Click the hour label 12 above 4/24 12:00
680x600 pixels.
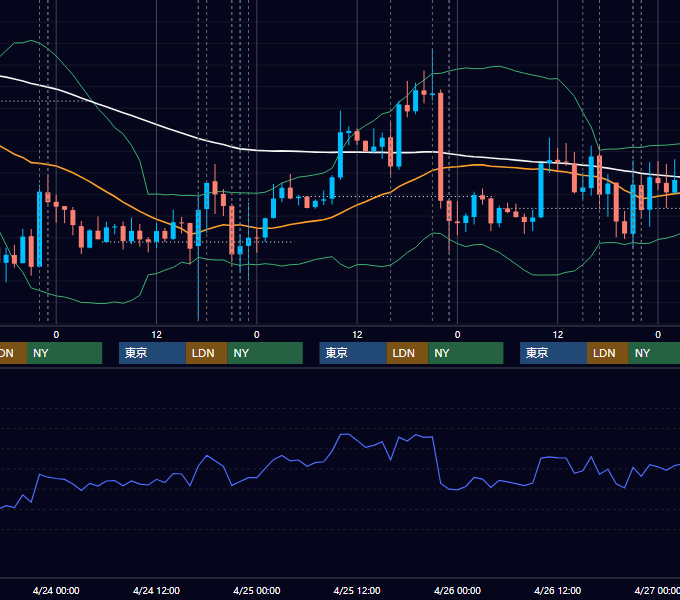tap(157, 335)
